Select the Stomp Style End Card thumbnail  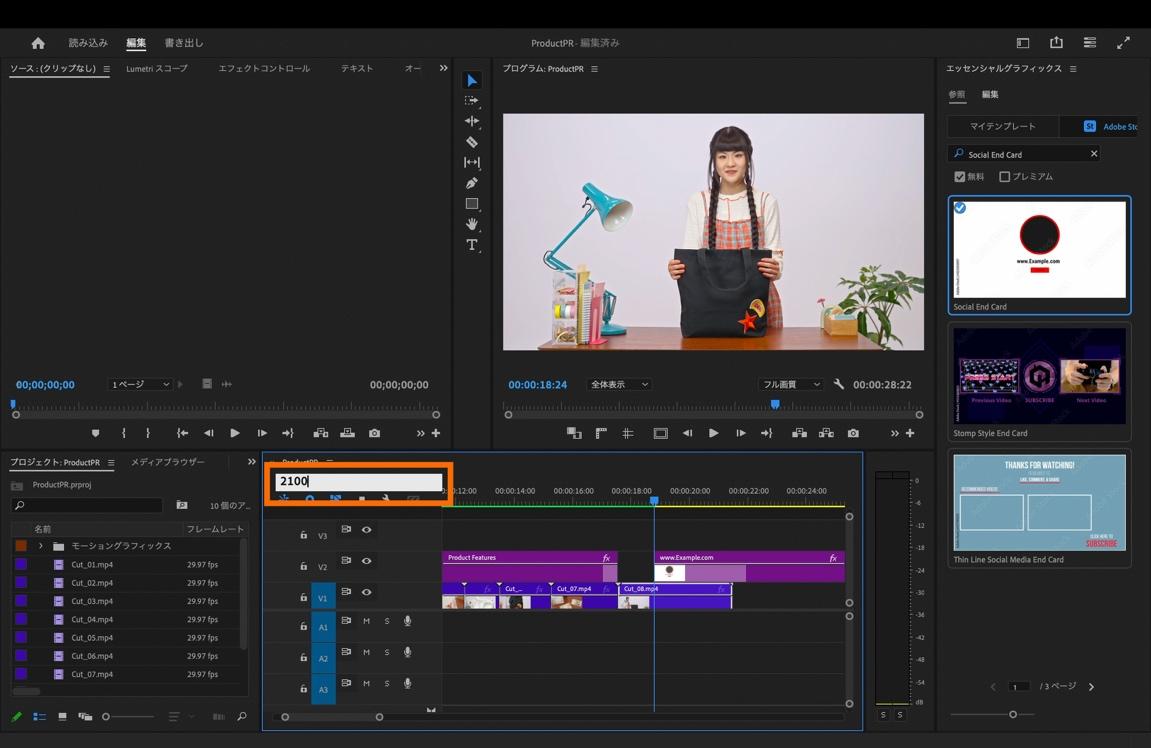click(1039, 376)
